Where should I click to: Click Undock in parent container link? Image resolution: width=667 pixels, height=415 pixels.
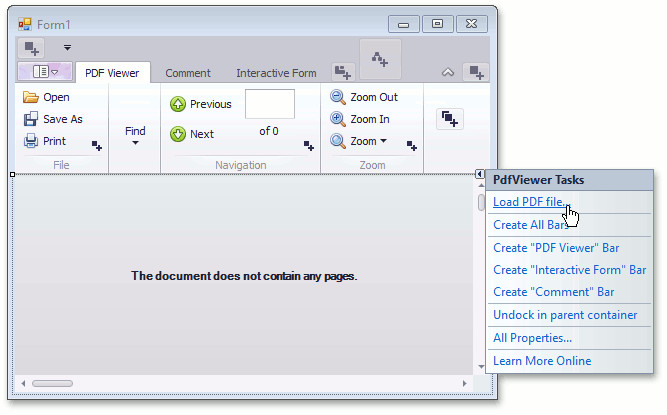pos(565,315)
